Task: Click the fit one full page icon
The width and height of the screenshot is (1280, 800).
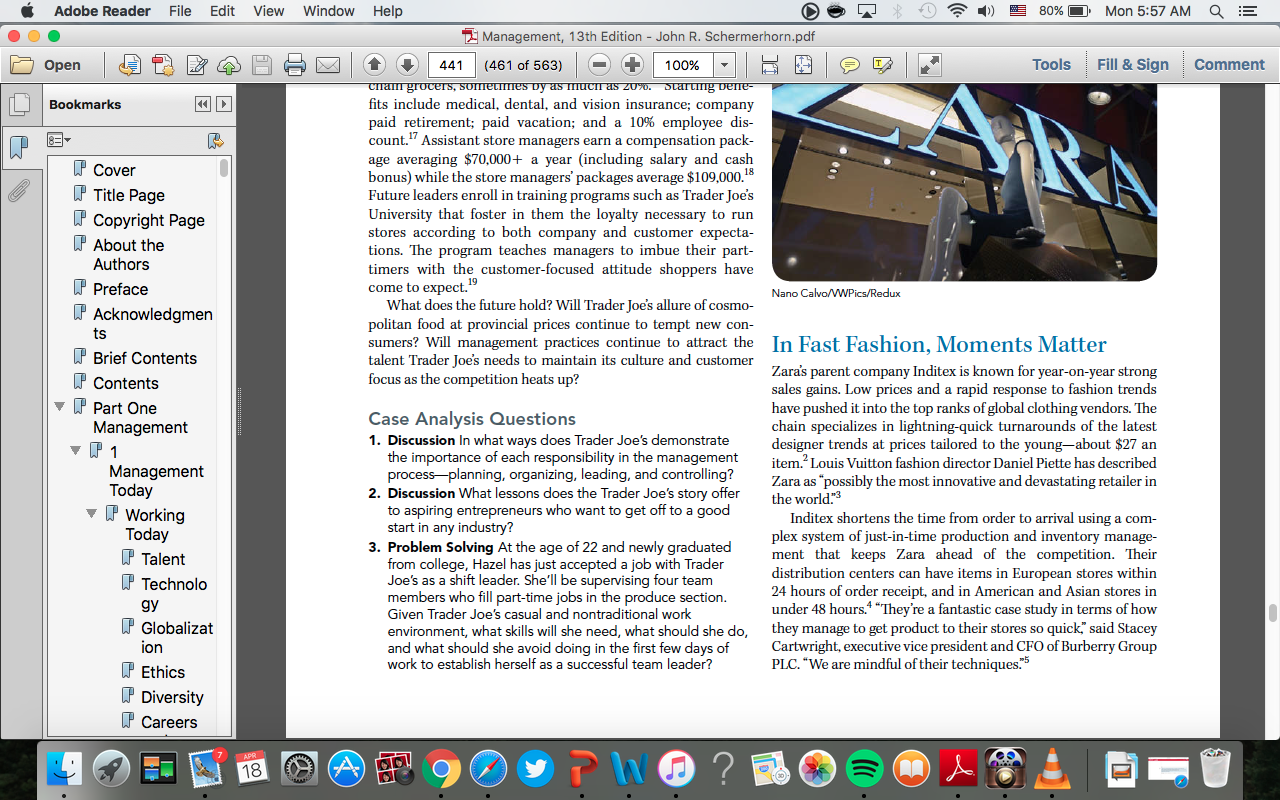Action: [803, 65]
